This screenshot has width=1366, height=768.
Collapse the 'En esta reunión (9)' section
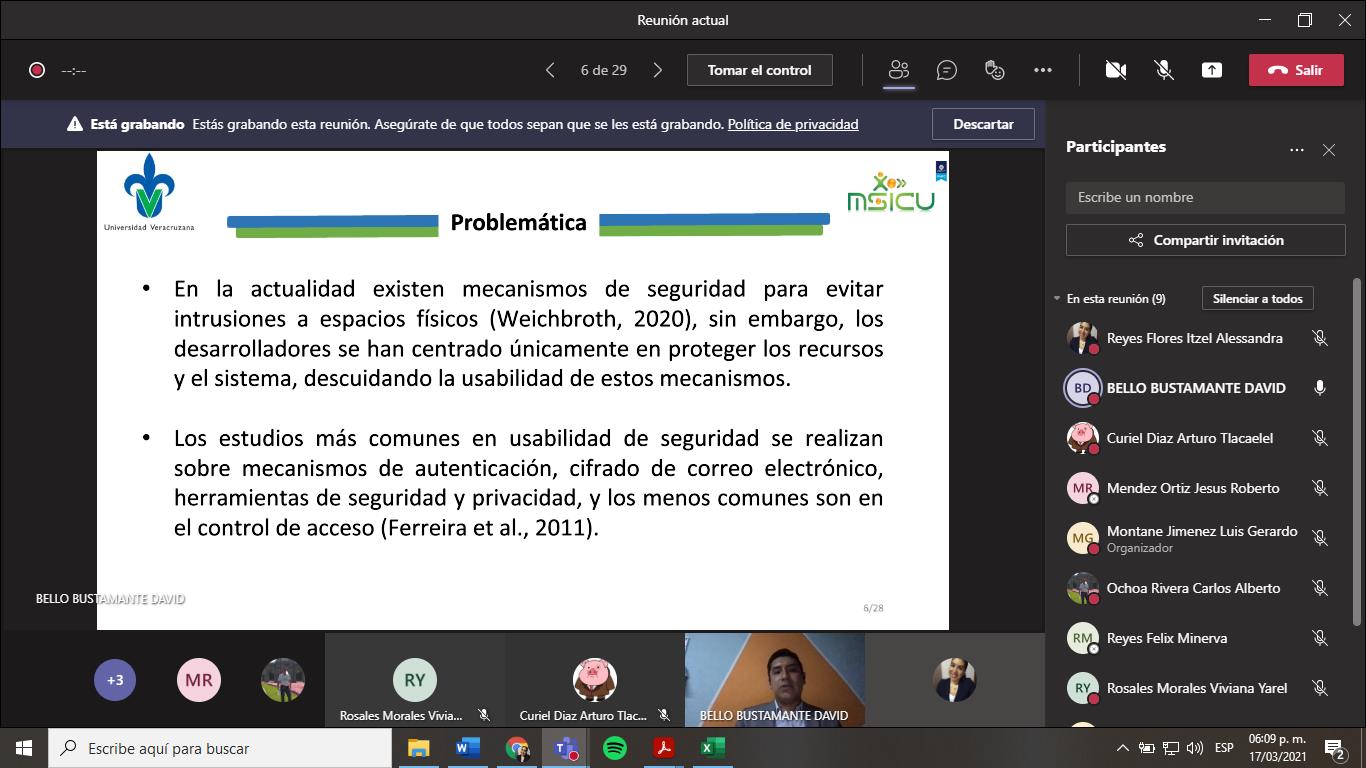tap(1057, 299)
